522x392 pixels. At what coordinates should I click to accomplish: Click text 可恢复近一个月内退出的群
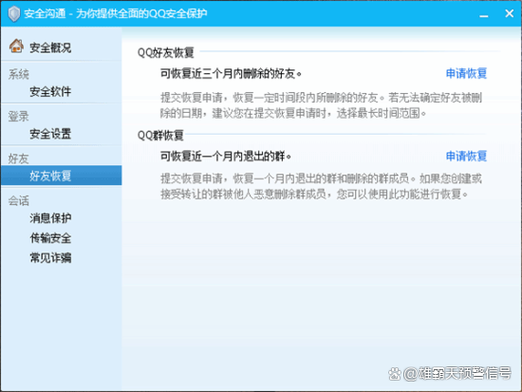click(x=226, y=156)
